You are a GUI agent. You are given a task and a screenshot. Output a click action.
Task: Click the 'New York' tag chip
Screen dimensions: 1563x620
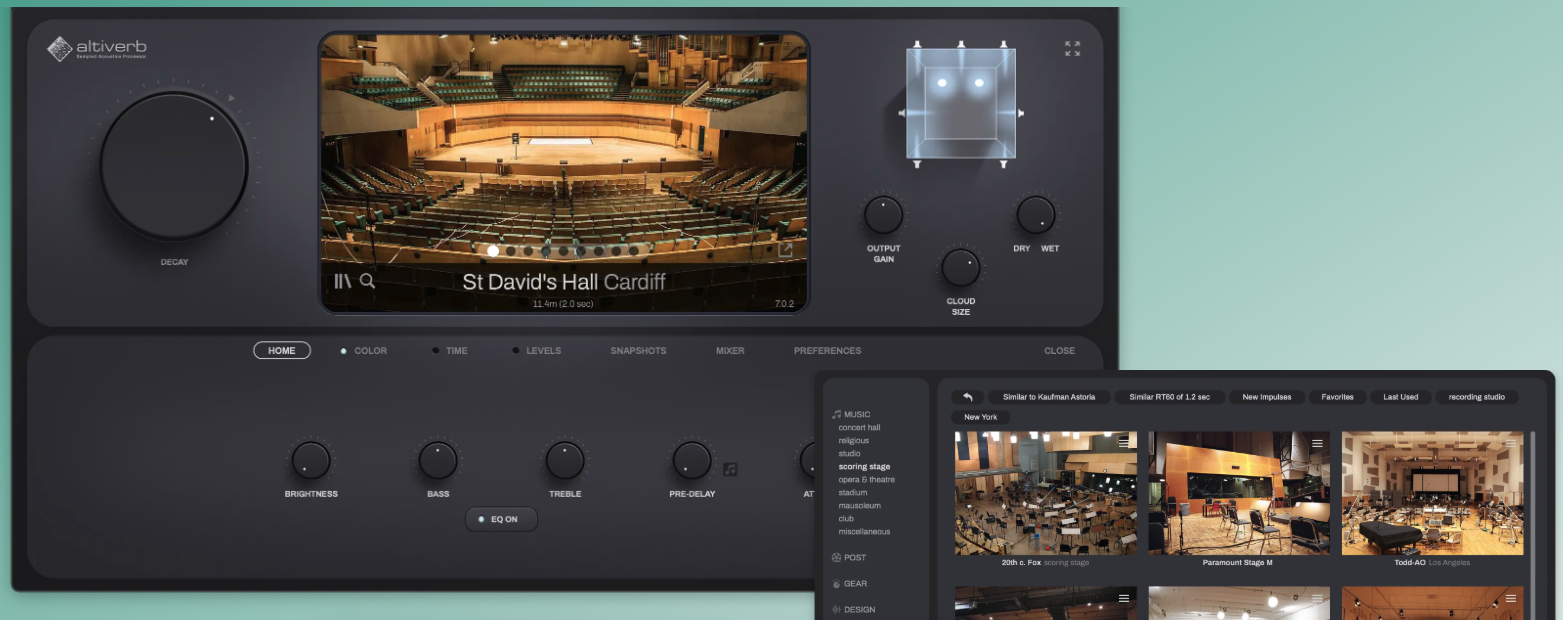click(x=981, y=417)
